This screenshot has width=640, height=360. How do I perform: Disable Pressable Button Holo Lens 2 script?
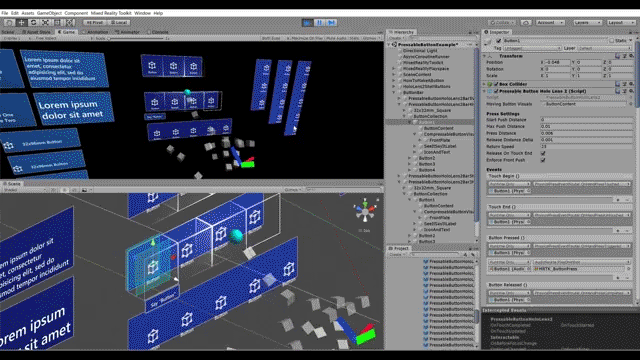pyautogui.click(x=496, y=91)
